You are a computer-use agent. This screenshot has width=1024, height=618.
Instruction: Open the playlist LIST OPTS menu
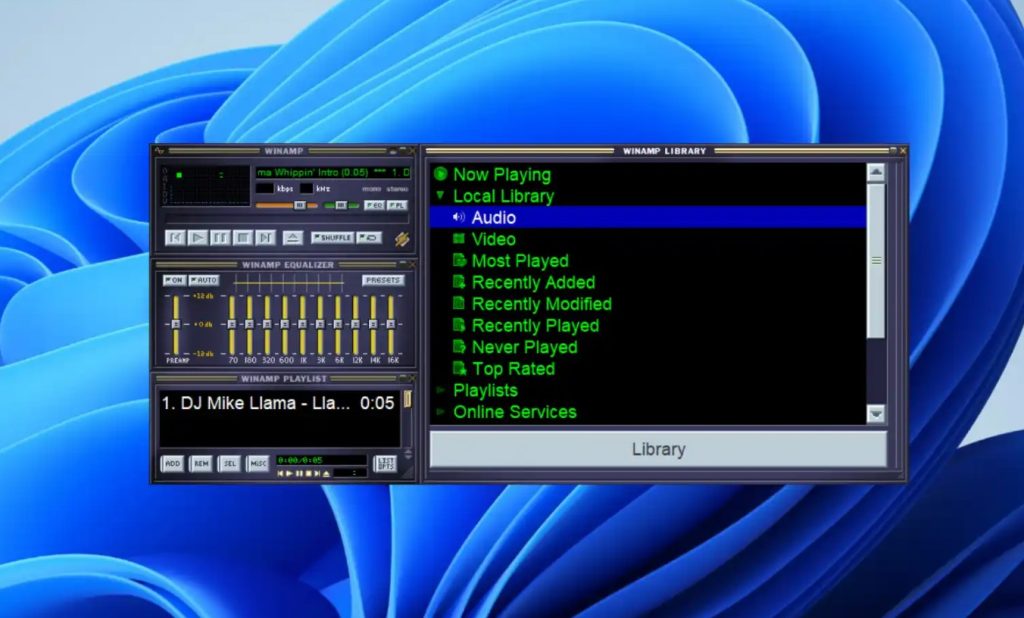385,464
